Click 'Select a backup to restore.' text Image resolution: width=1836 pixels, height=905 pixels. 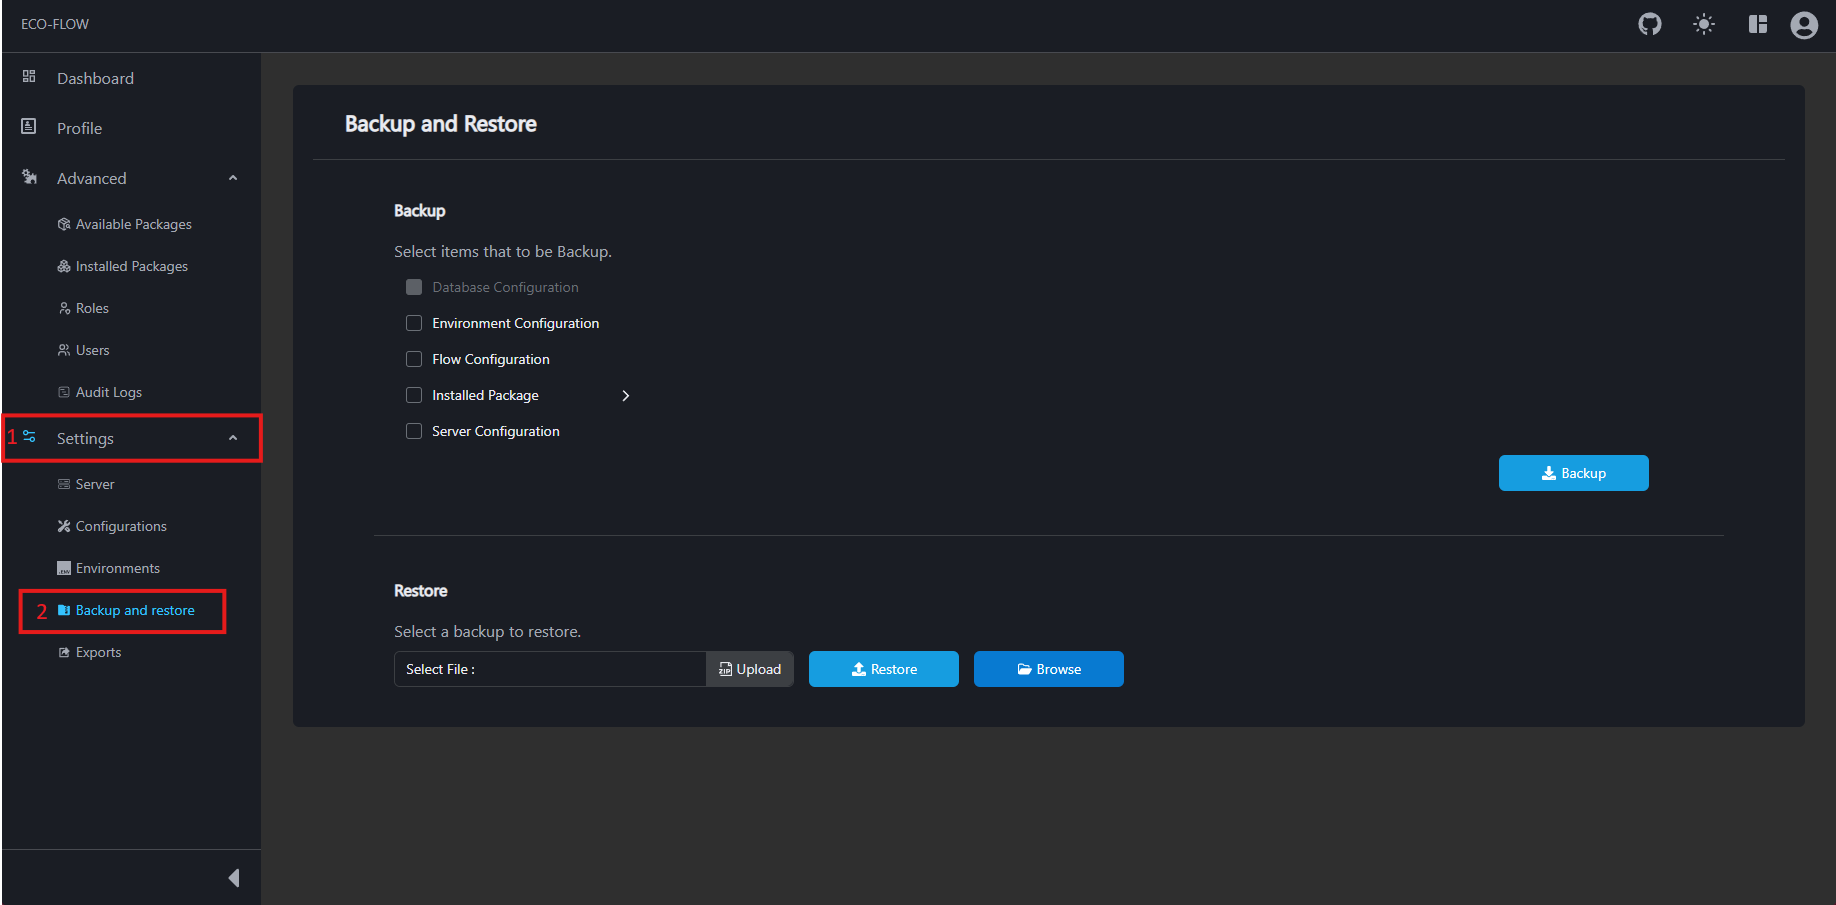487,632
